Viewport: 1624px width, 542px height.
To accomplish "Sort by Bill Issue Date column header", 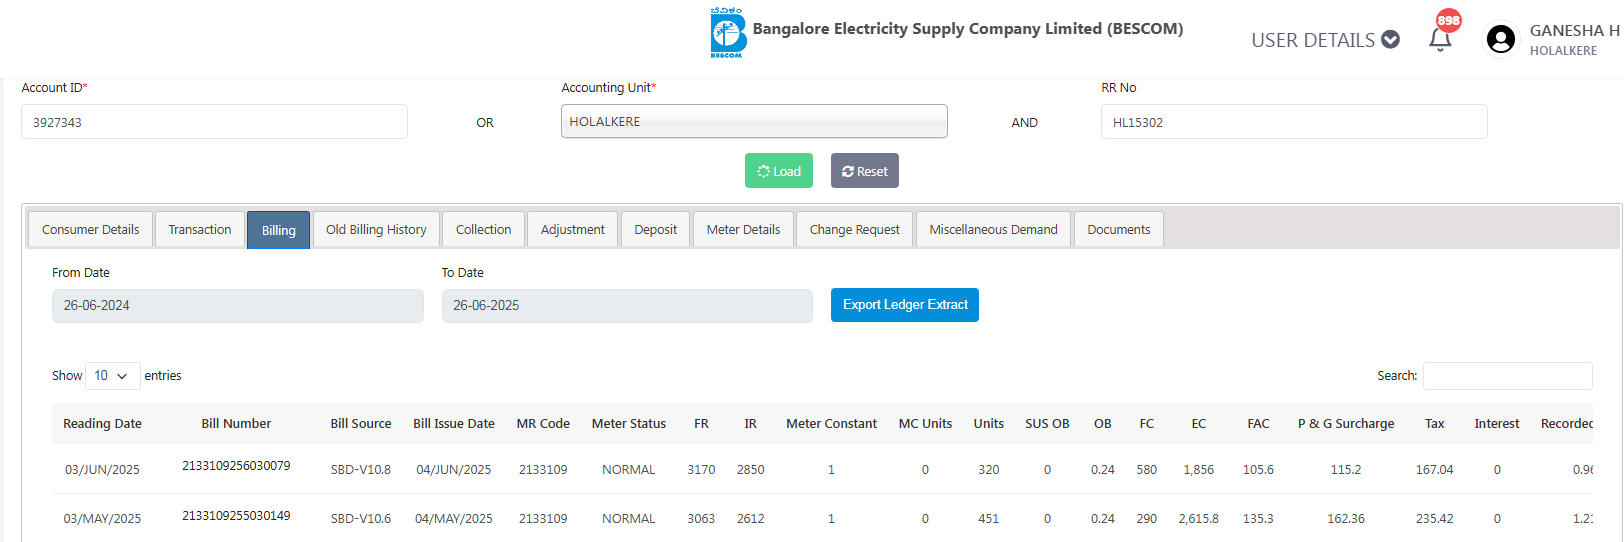I will (454, 424).
